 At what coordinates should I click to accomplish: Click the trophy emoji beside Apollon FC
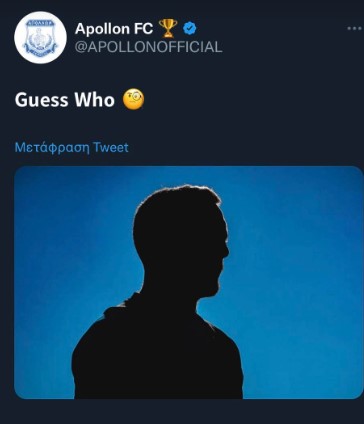click(168, 28)
